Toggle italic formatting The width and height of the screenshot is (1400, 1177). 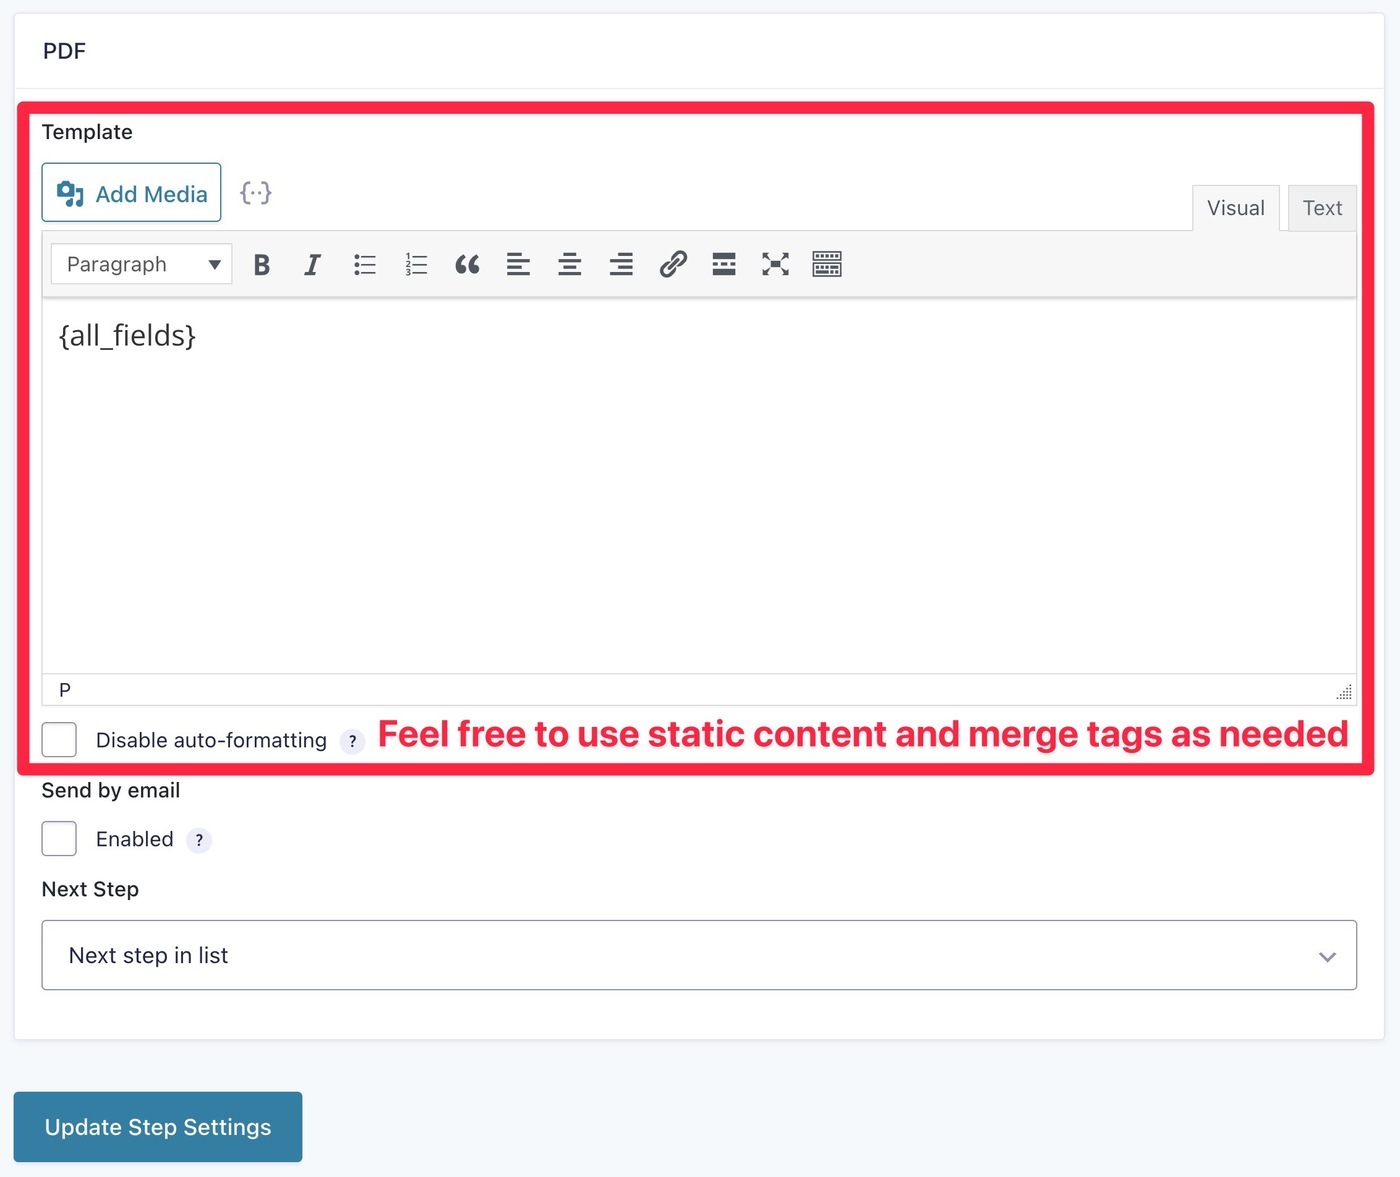click(x=312, y=264)
